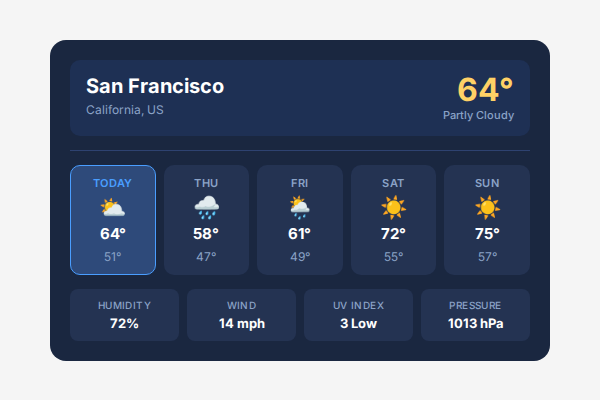Click the San Francisco city name
Screen dimensions: 600x400
(155, 87)
